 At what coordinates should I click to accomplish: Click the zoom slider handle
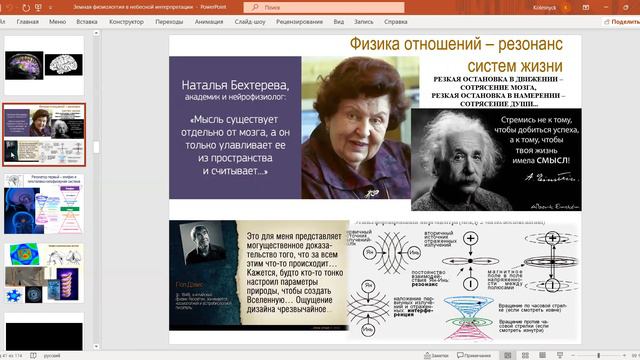[599, 356]
